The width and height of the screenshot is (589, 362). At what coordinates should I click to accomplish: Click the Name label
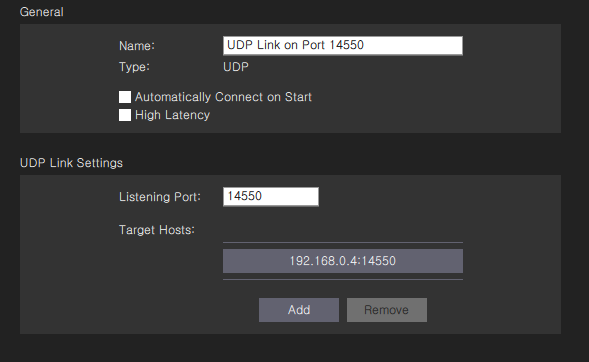point(137,46)
